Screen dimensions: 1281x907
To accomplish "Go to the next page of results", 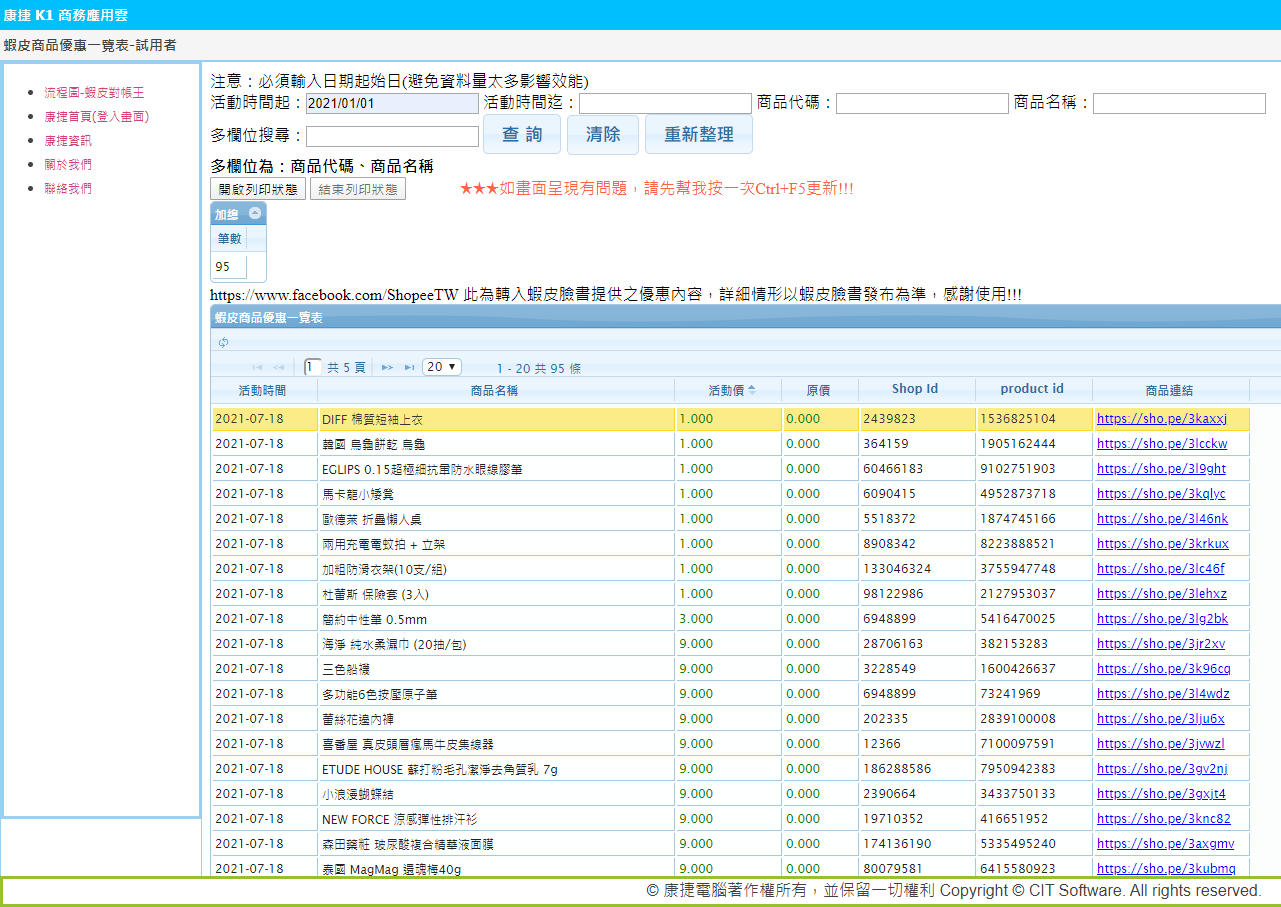I will tap(387, 368).
